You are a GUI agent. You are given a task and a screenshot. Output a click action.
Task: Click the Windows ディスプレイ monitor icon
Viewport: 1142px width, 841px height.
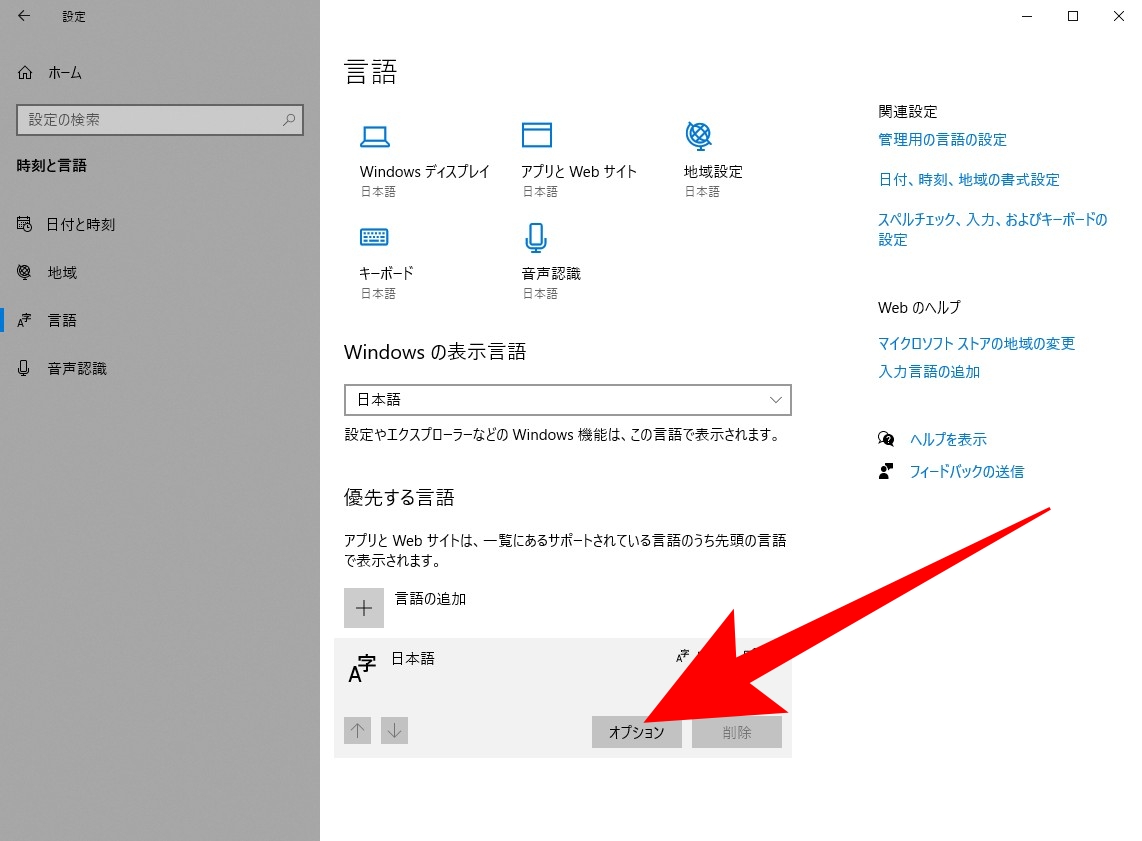[x=374, y=136]
